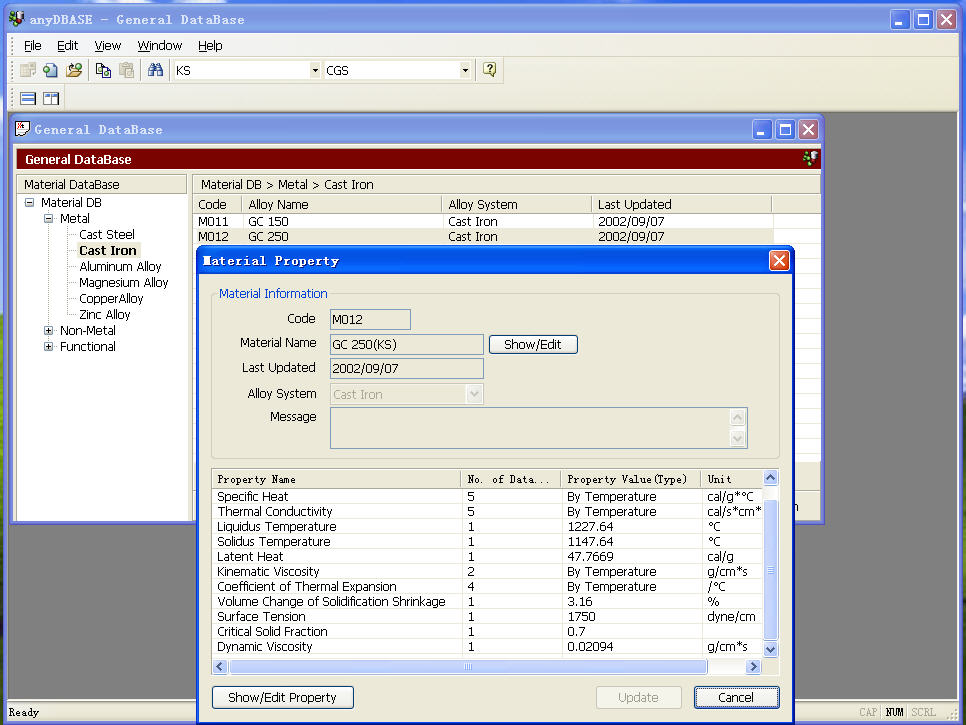Click the logo icon on the red General DataBase banner
Image resolution: width=966 pixels, height=725 pixels.
click(810, 159)
